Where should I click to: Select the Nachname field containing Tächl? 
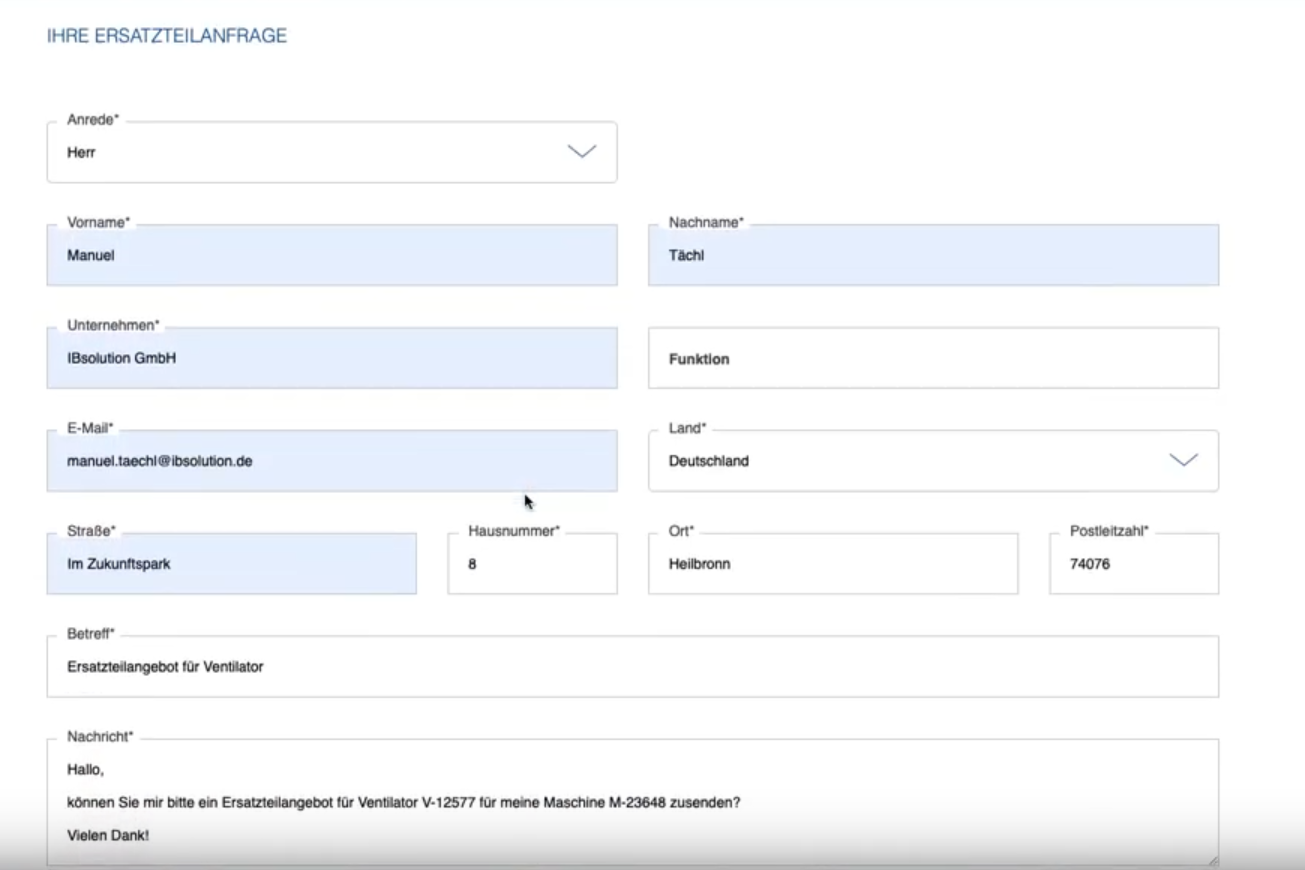(932, 256)
